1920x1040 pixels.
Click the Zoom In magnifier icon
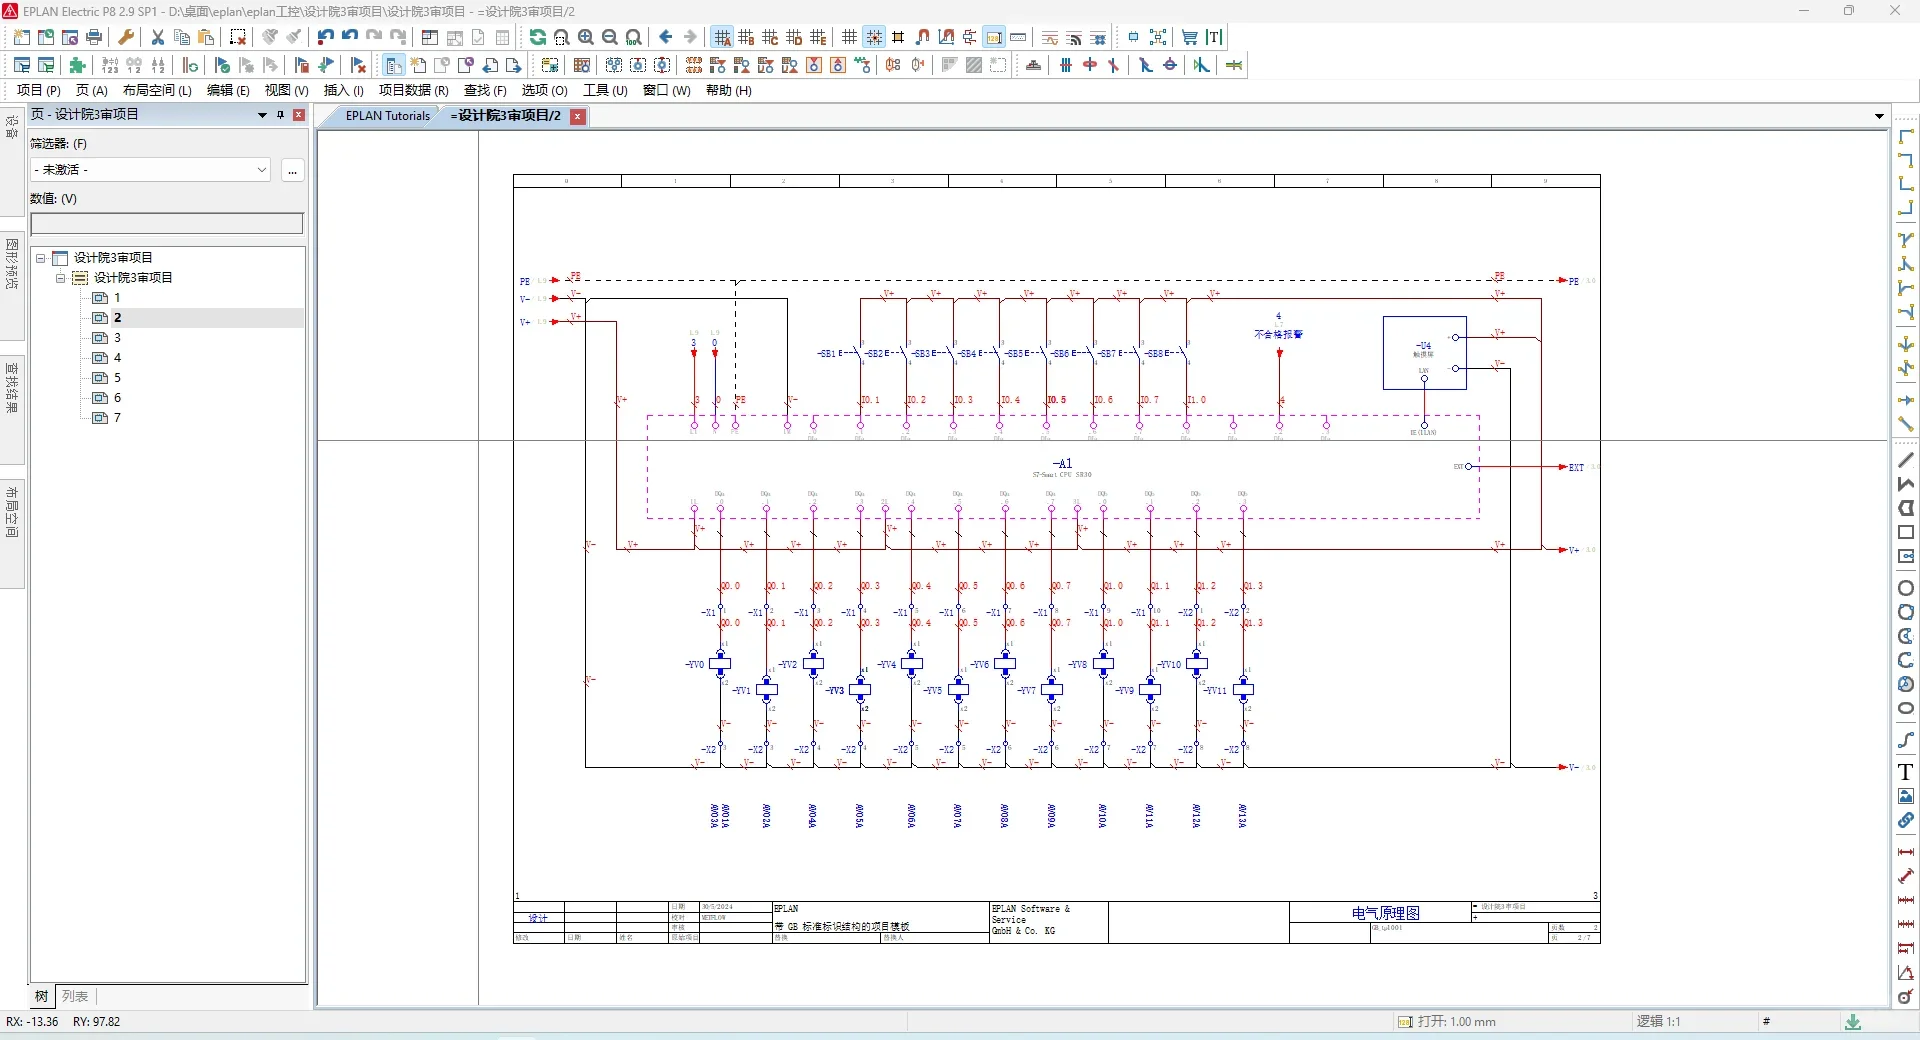(586, 37)
